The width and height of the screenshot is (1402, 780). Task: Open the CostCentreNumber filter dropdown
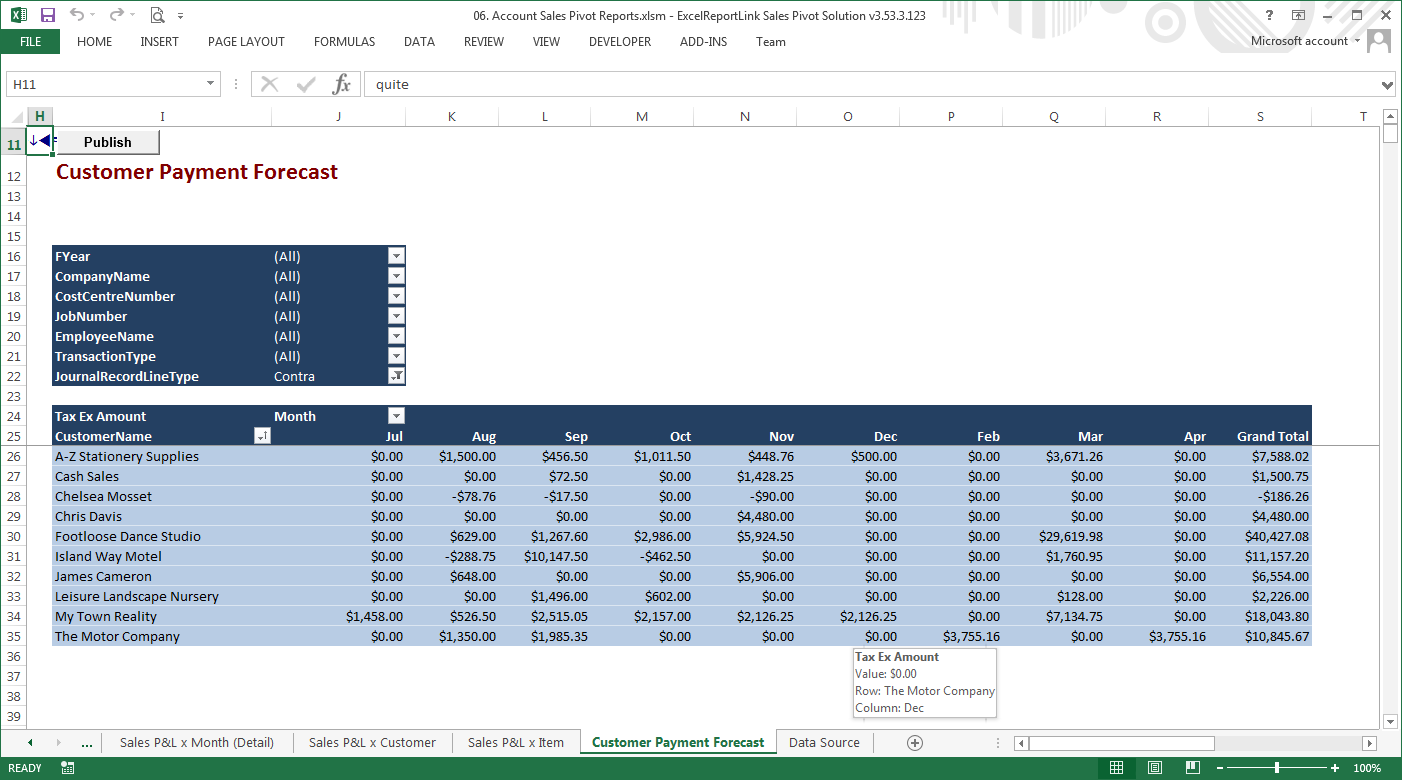(396, 296)
